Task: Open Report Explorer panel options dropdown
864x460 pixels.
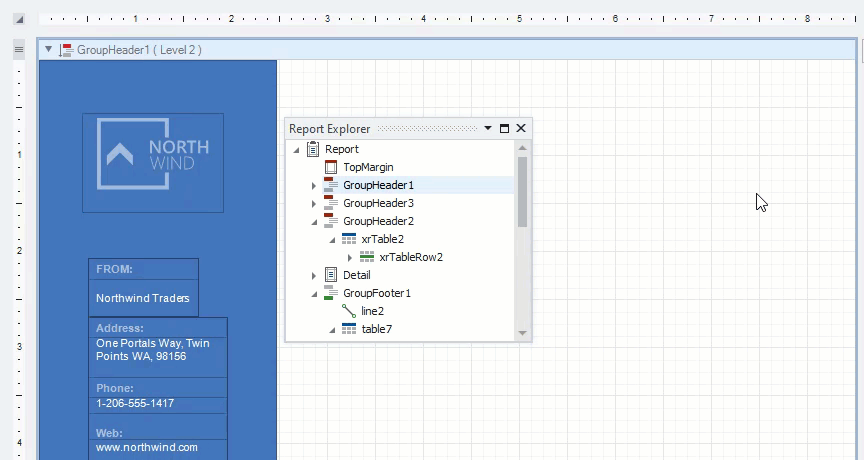Action: 488,128
